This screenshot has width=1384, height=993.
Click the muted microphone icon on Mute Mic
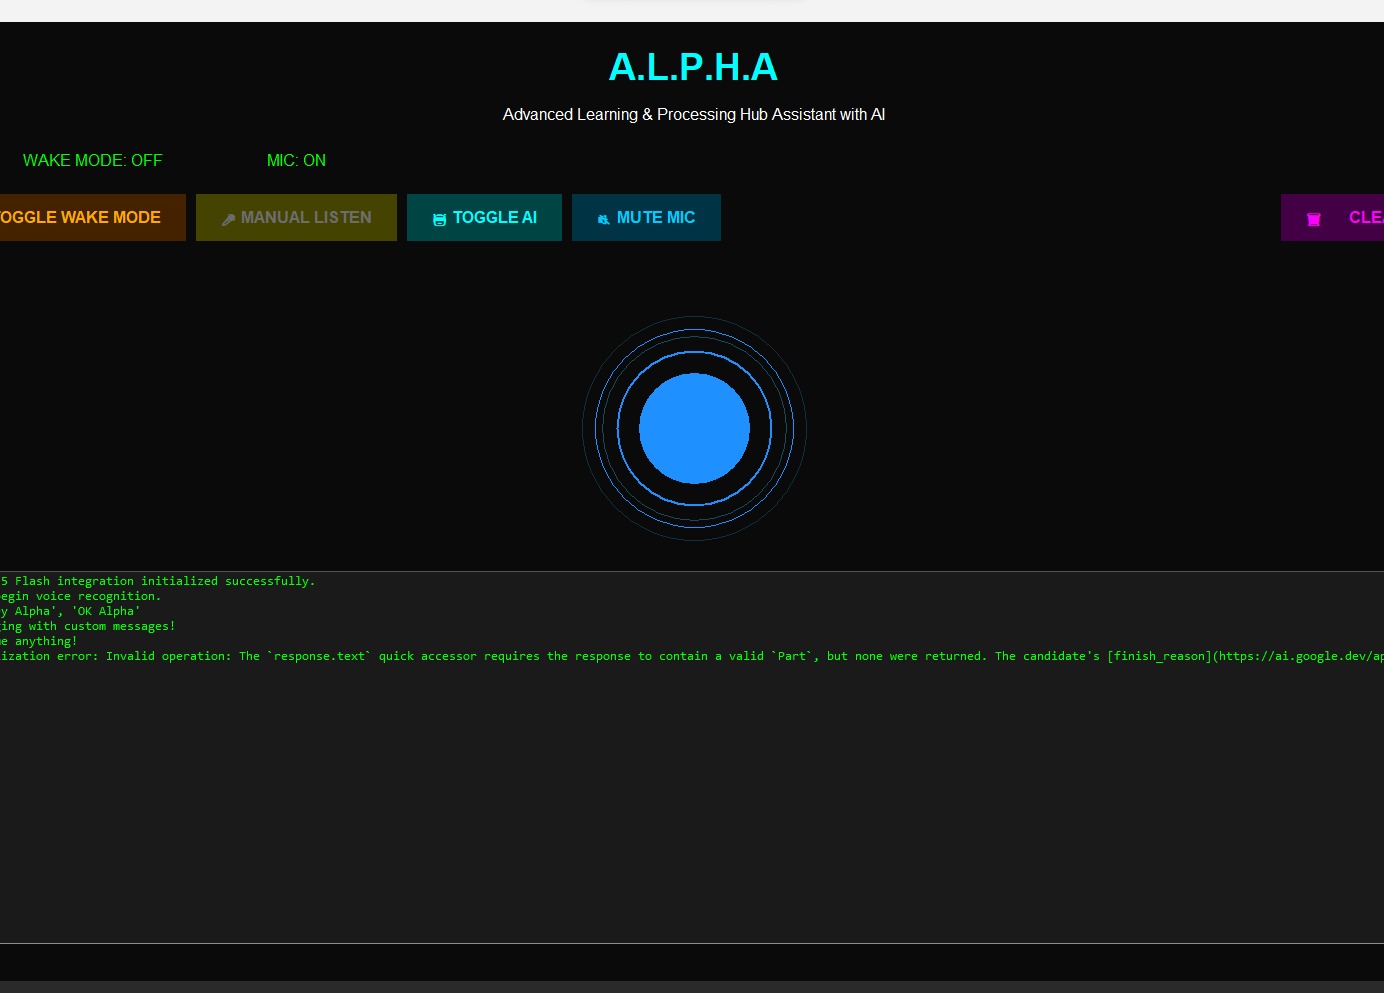(x=603, y=218)
